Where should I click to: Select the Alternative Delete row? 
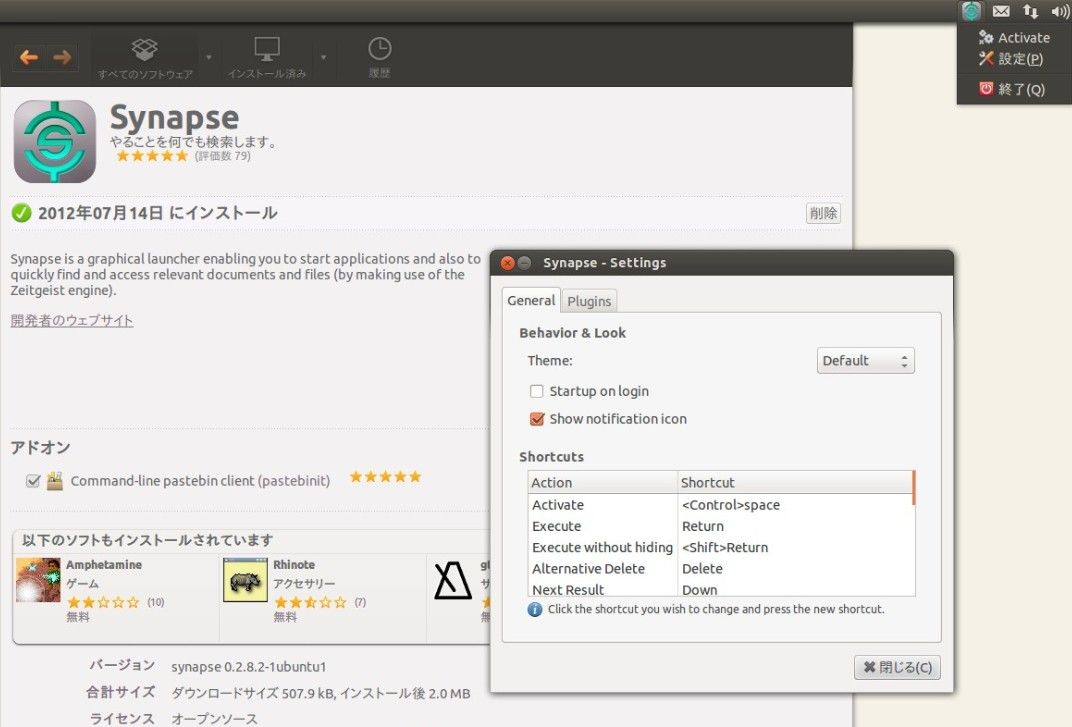(x=721, y=568)
